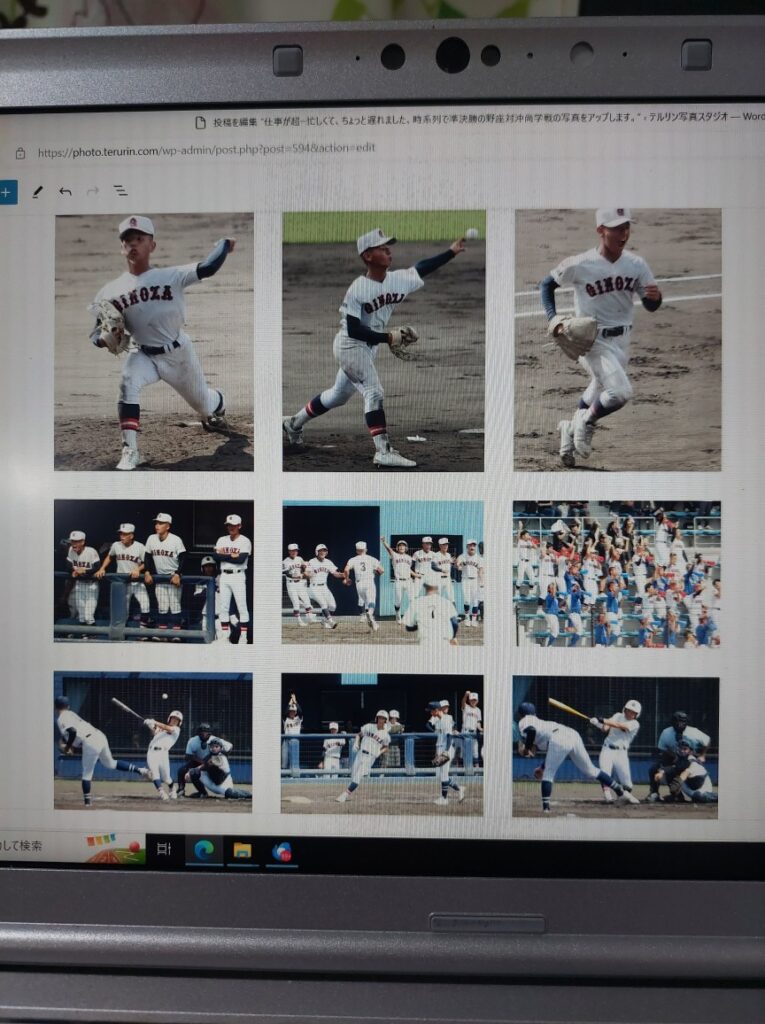Select the pencil Tools icon in editor toolbar

click(38, 191)
